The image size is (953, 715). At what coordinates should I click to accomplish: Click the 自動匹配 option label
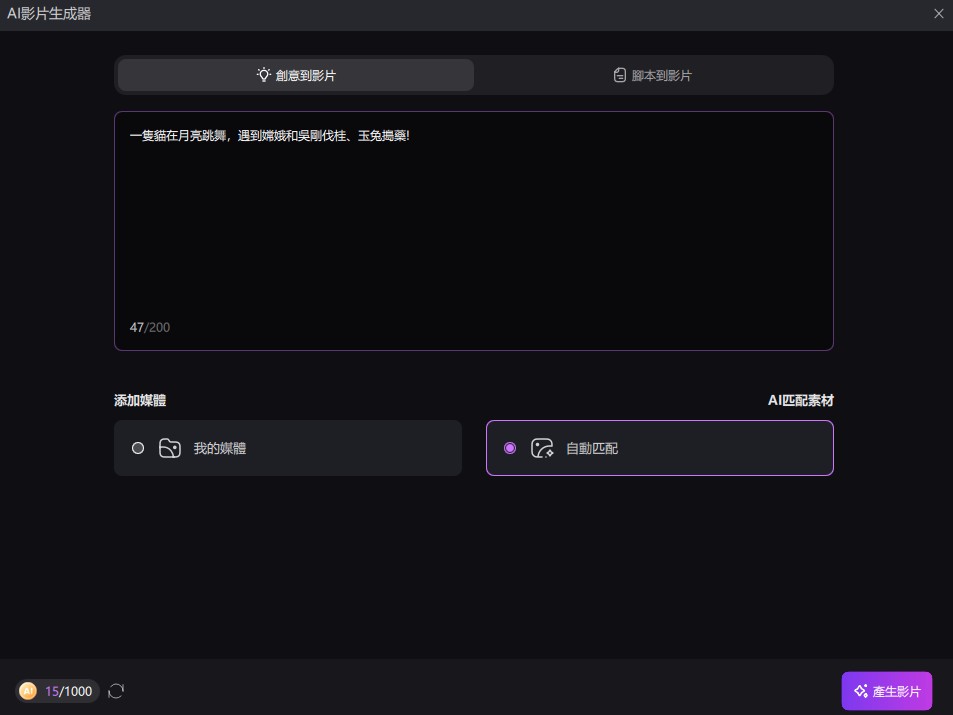point(591,448)
